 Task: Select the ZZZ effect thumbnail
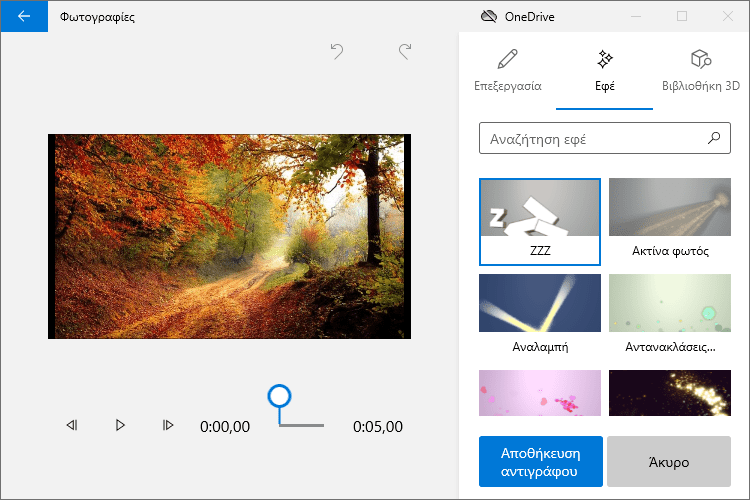(540, 222)
